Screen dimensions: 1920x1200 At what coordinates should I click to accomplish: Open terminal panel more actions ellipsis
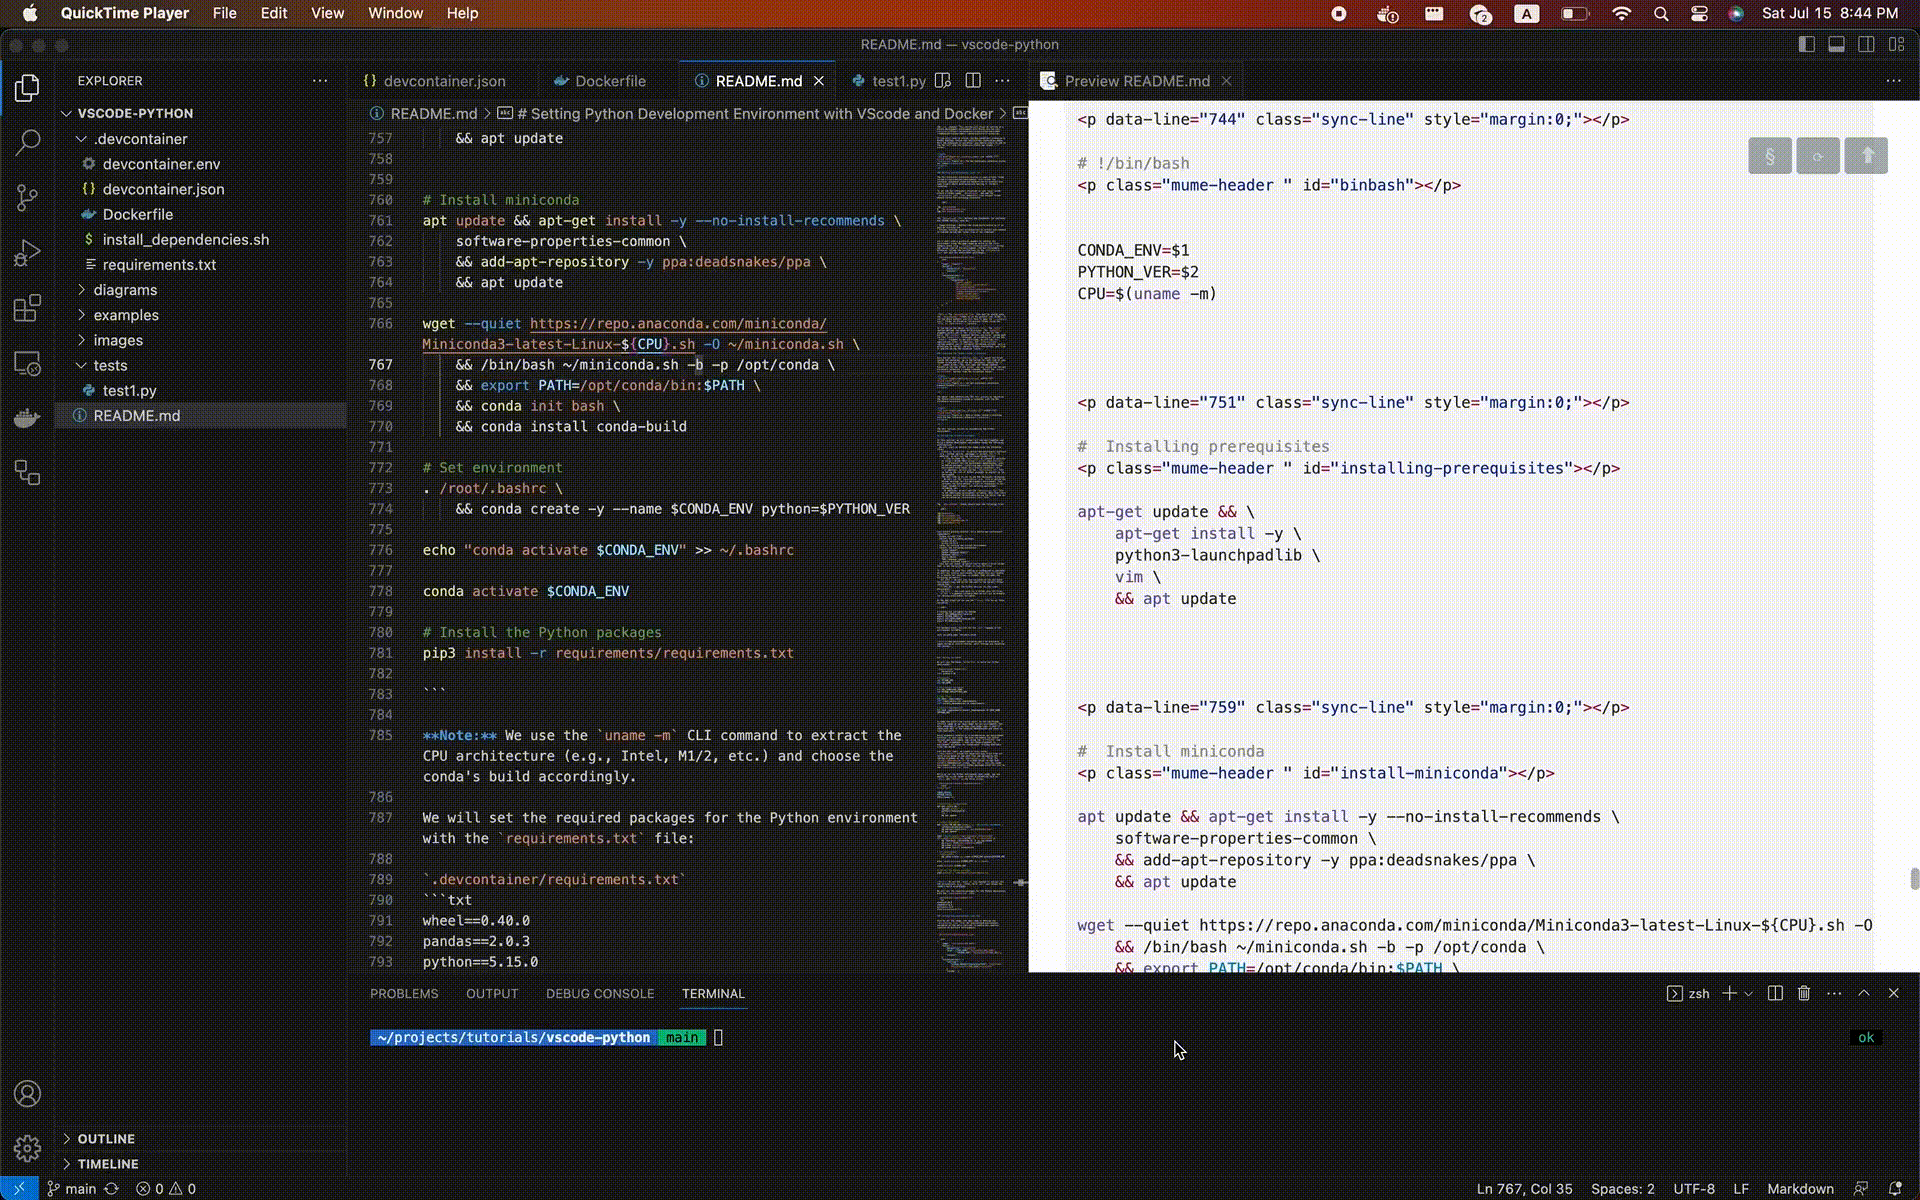coord(1834,993)
